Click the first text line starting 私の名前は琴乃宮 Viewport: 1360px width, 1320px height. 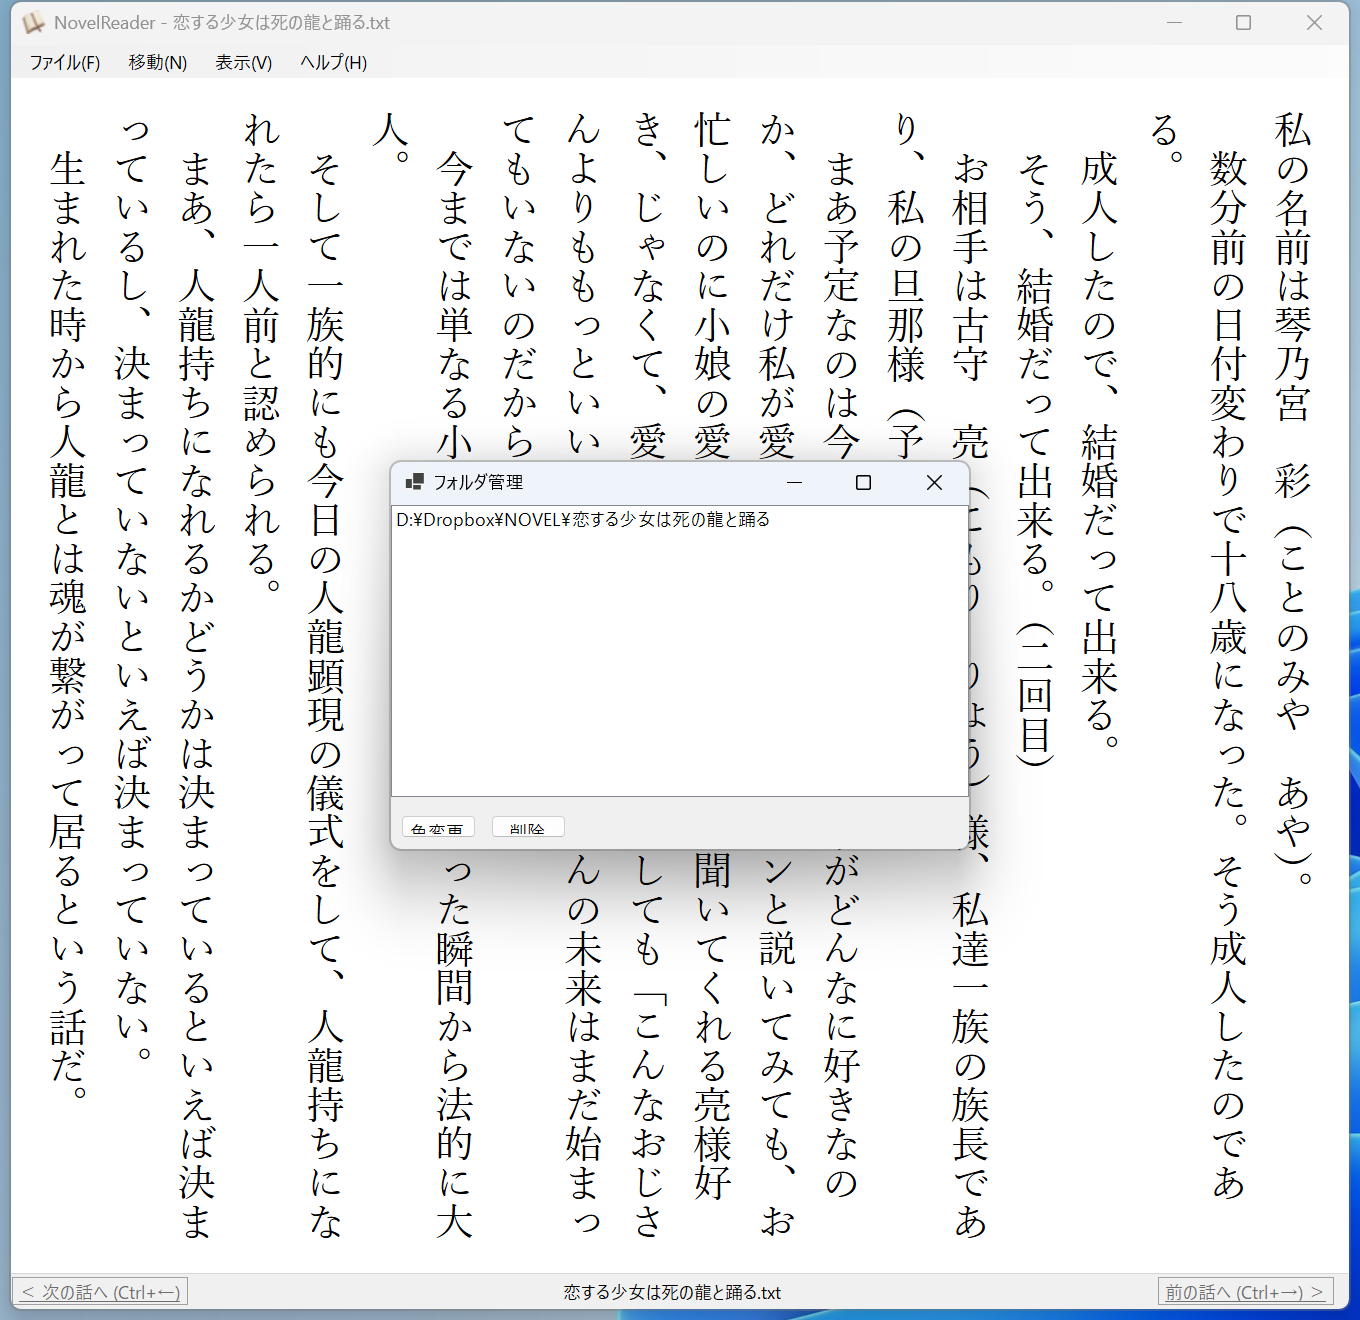click(x=1292, y=498)
